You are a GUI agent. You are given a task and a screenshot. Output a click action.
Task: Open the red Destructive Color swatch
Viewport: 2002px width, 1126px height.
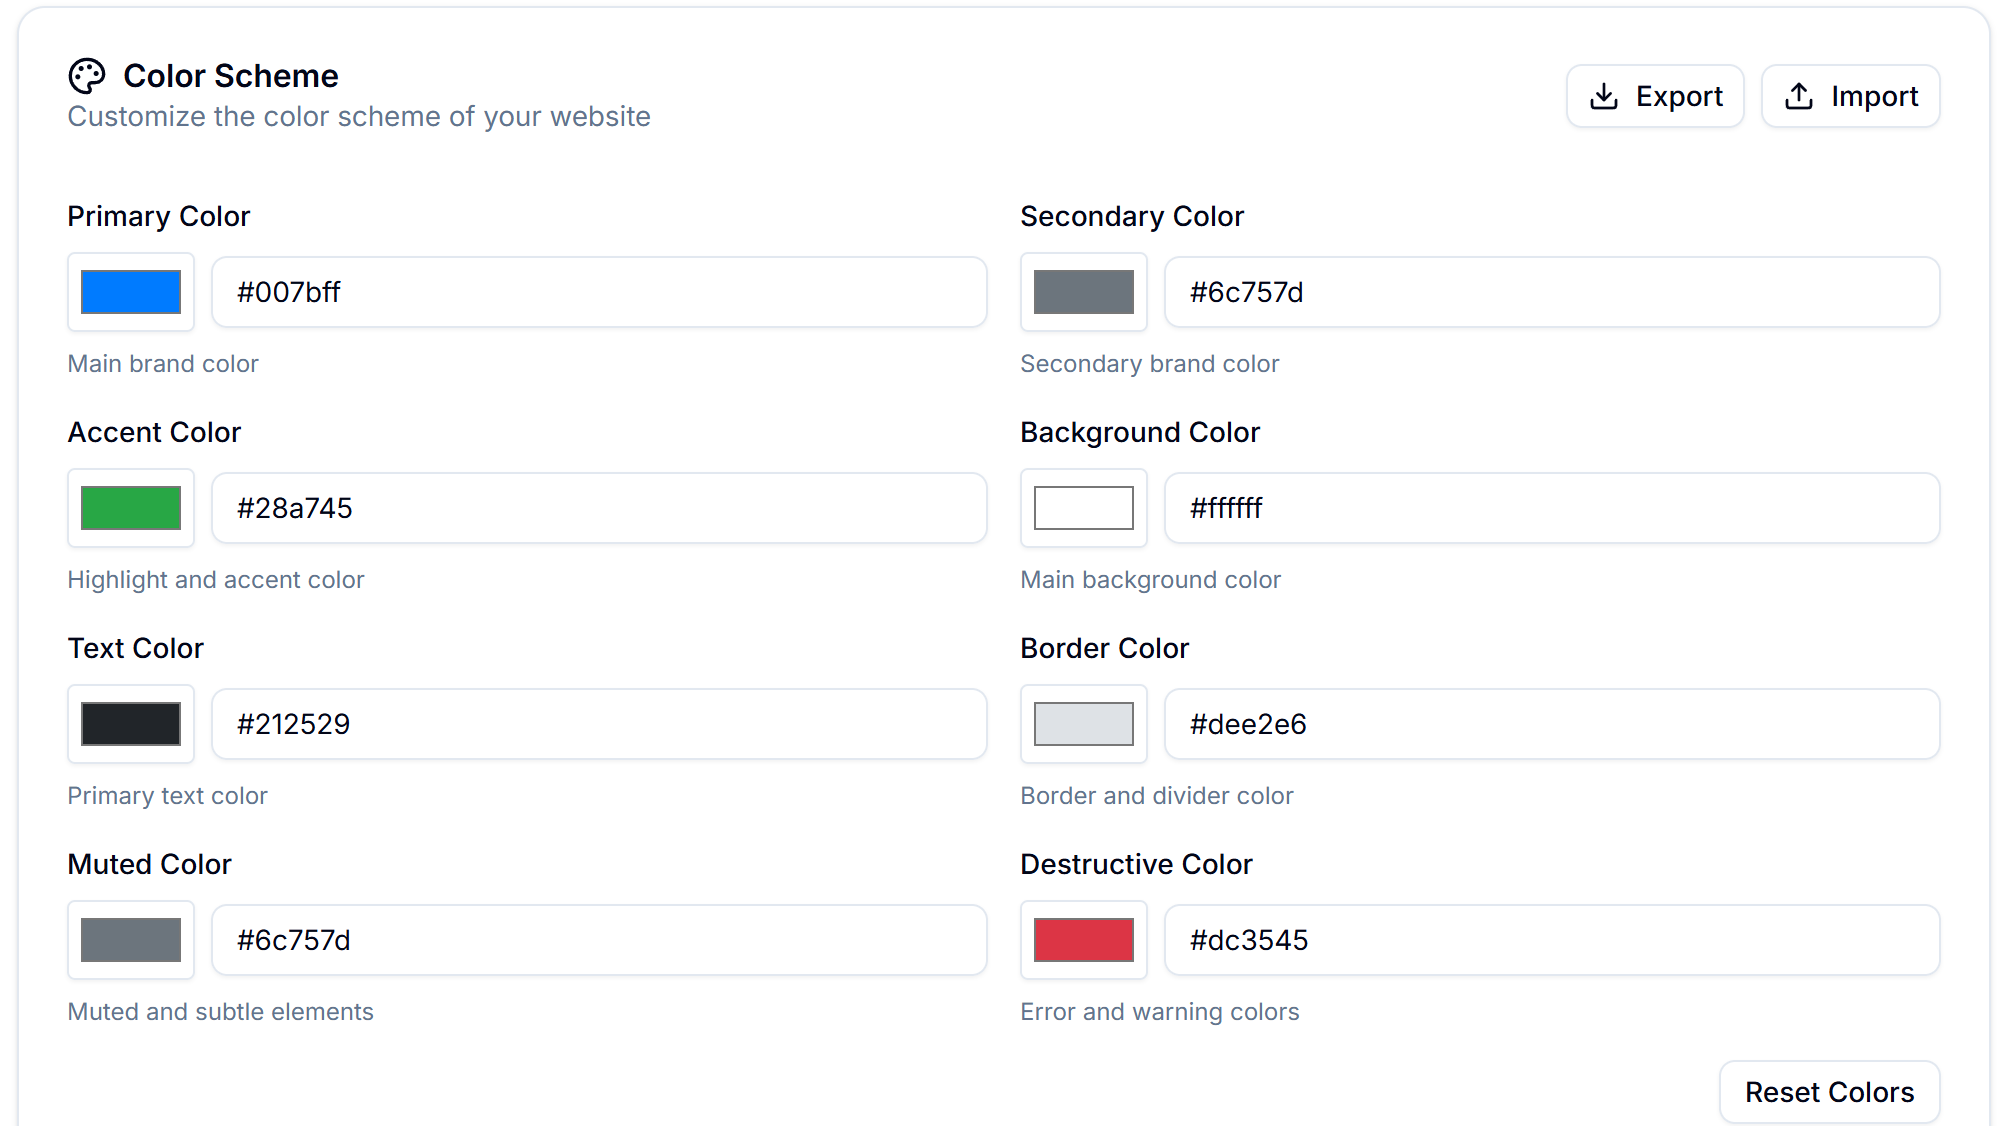tap(1084, 940)
